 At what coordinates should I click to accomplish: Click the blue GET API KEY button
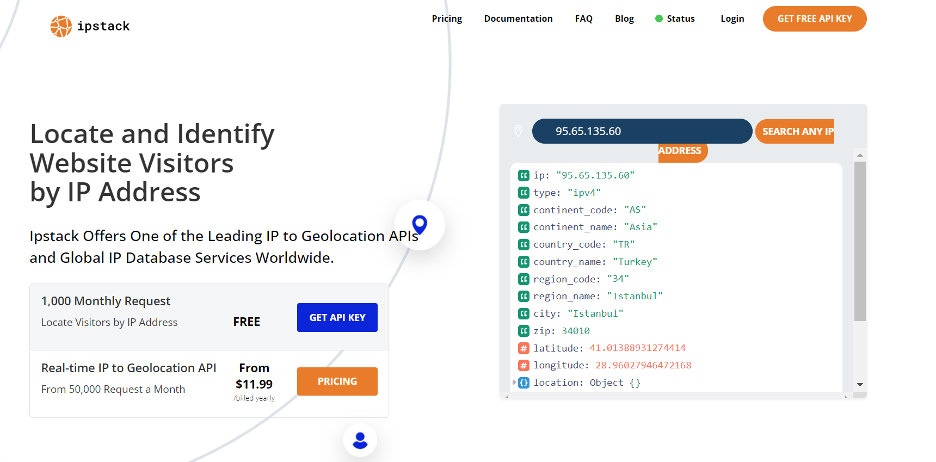coord(337,318)
